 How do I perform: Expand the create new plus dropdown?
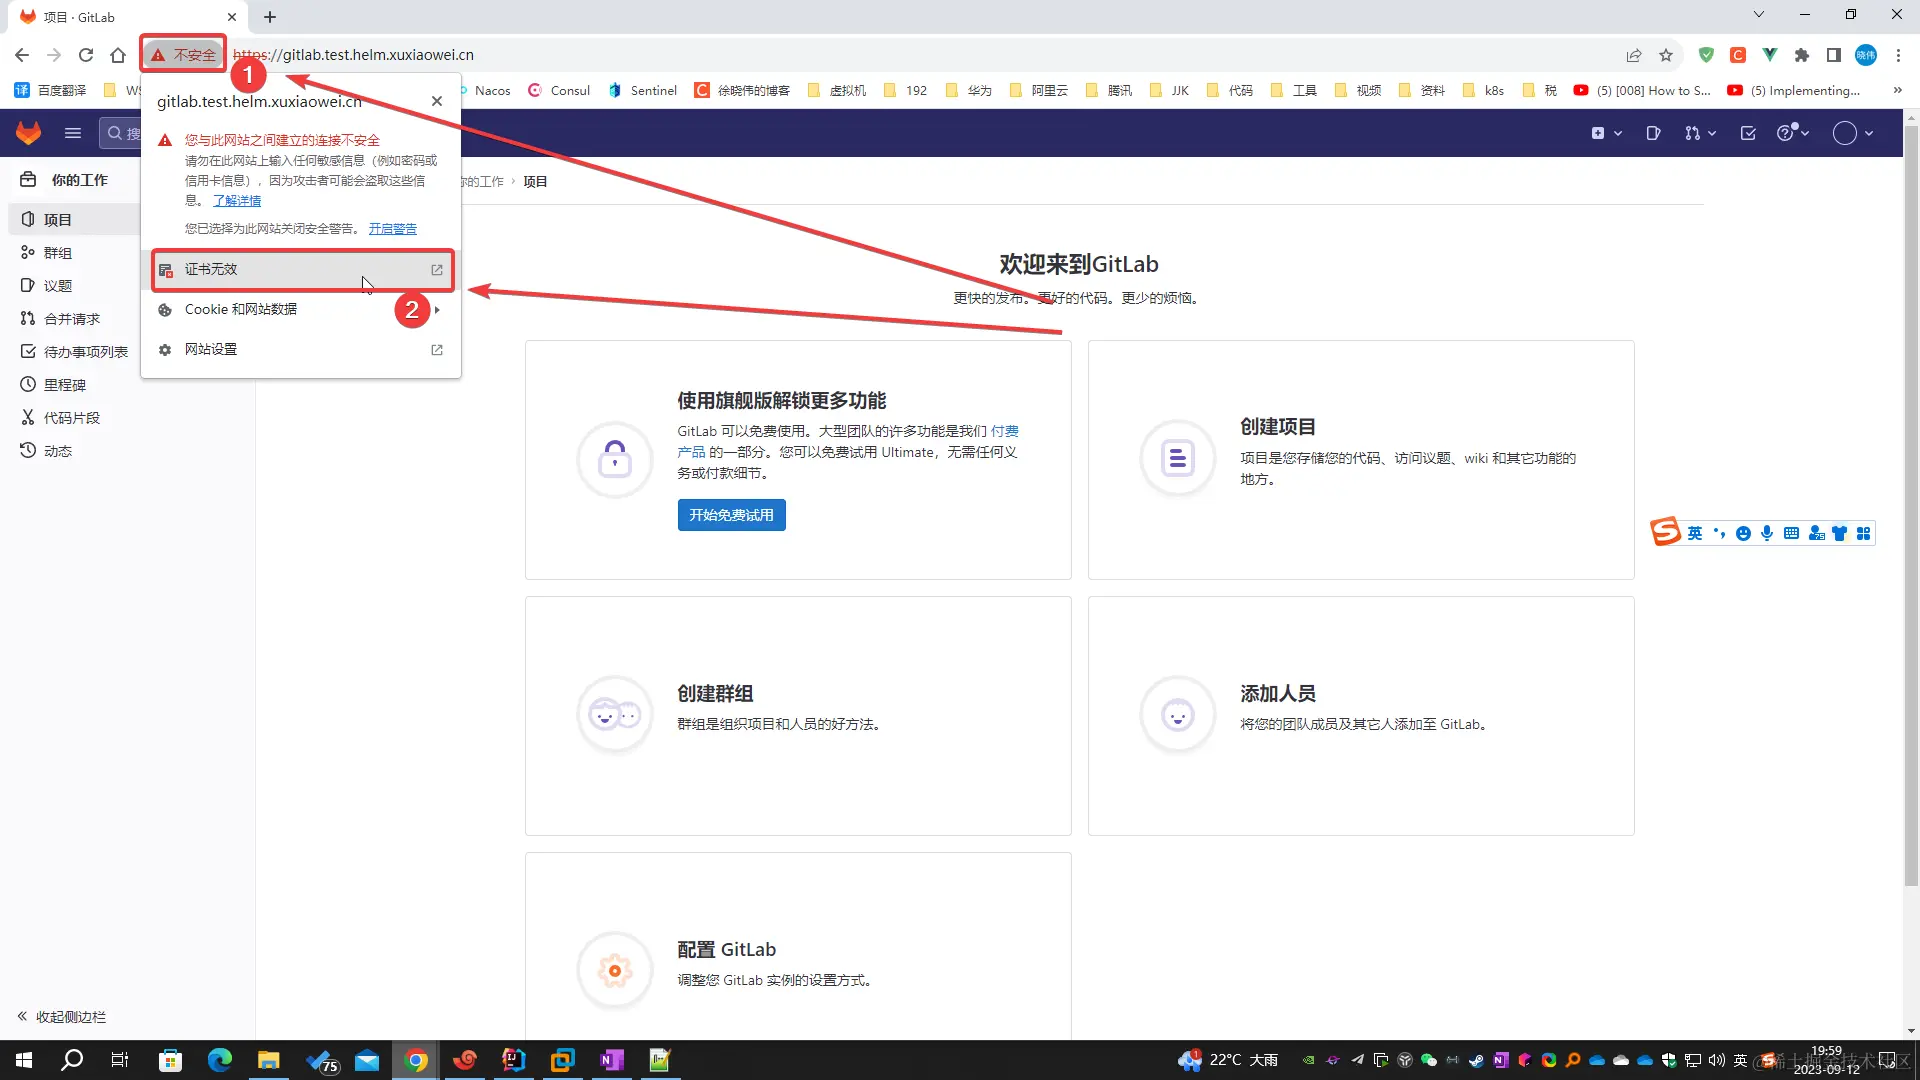coord(1606,133)
